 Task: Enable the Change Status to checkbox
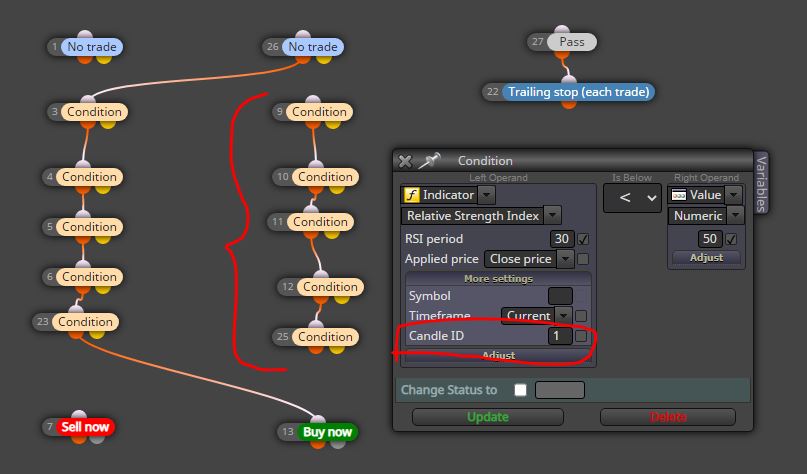(520, 390)
